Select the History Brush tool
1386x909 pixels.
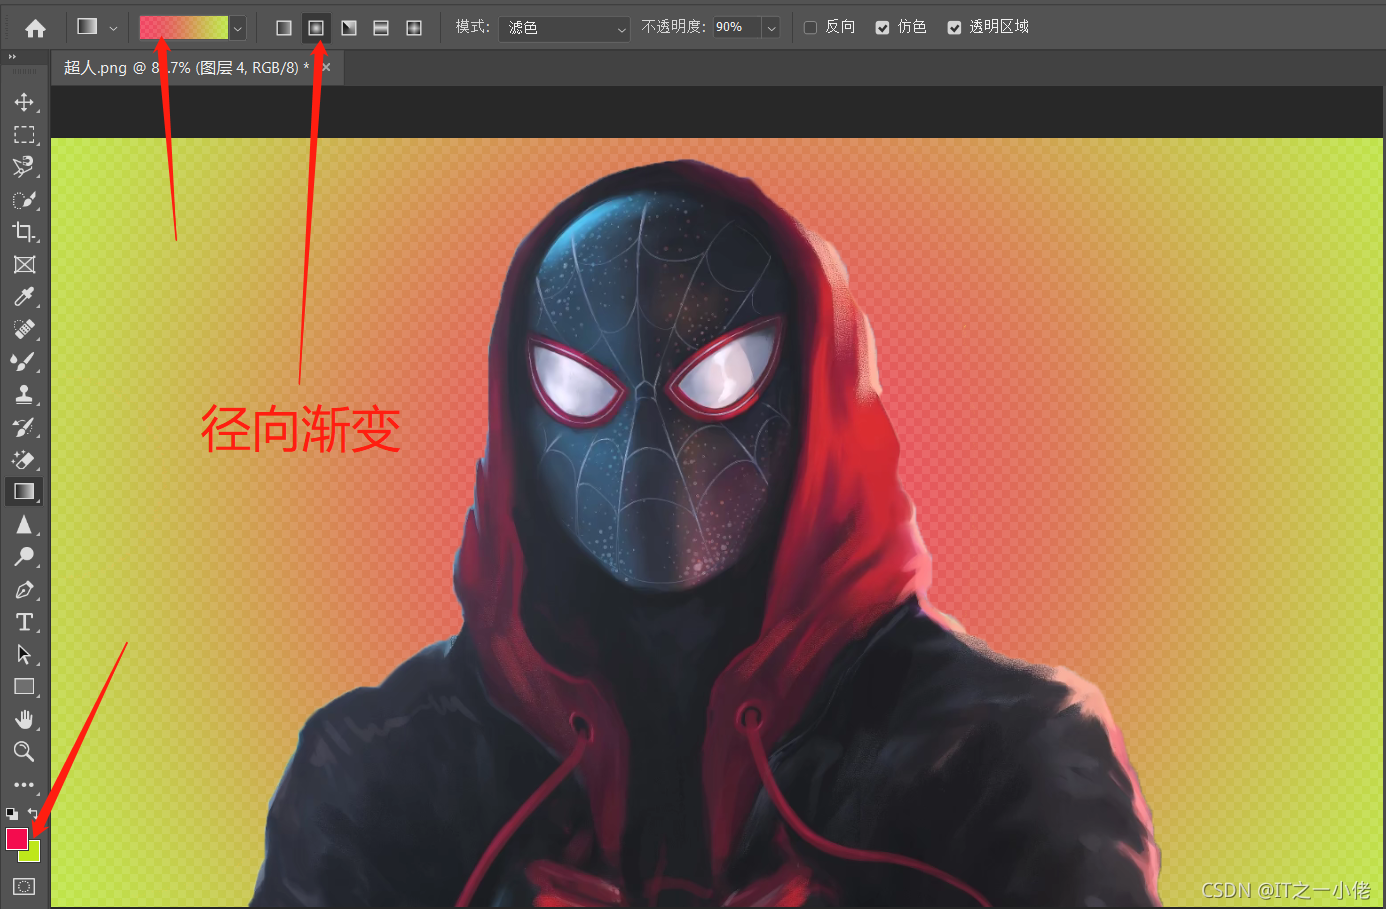click(x=24, y=427)
